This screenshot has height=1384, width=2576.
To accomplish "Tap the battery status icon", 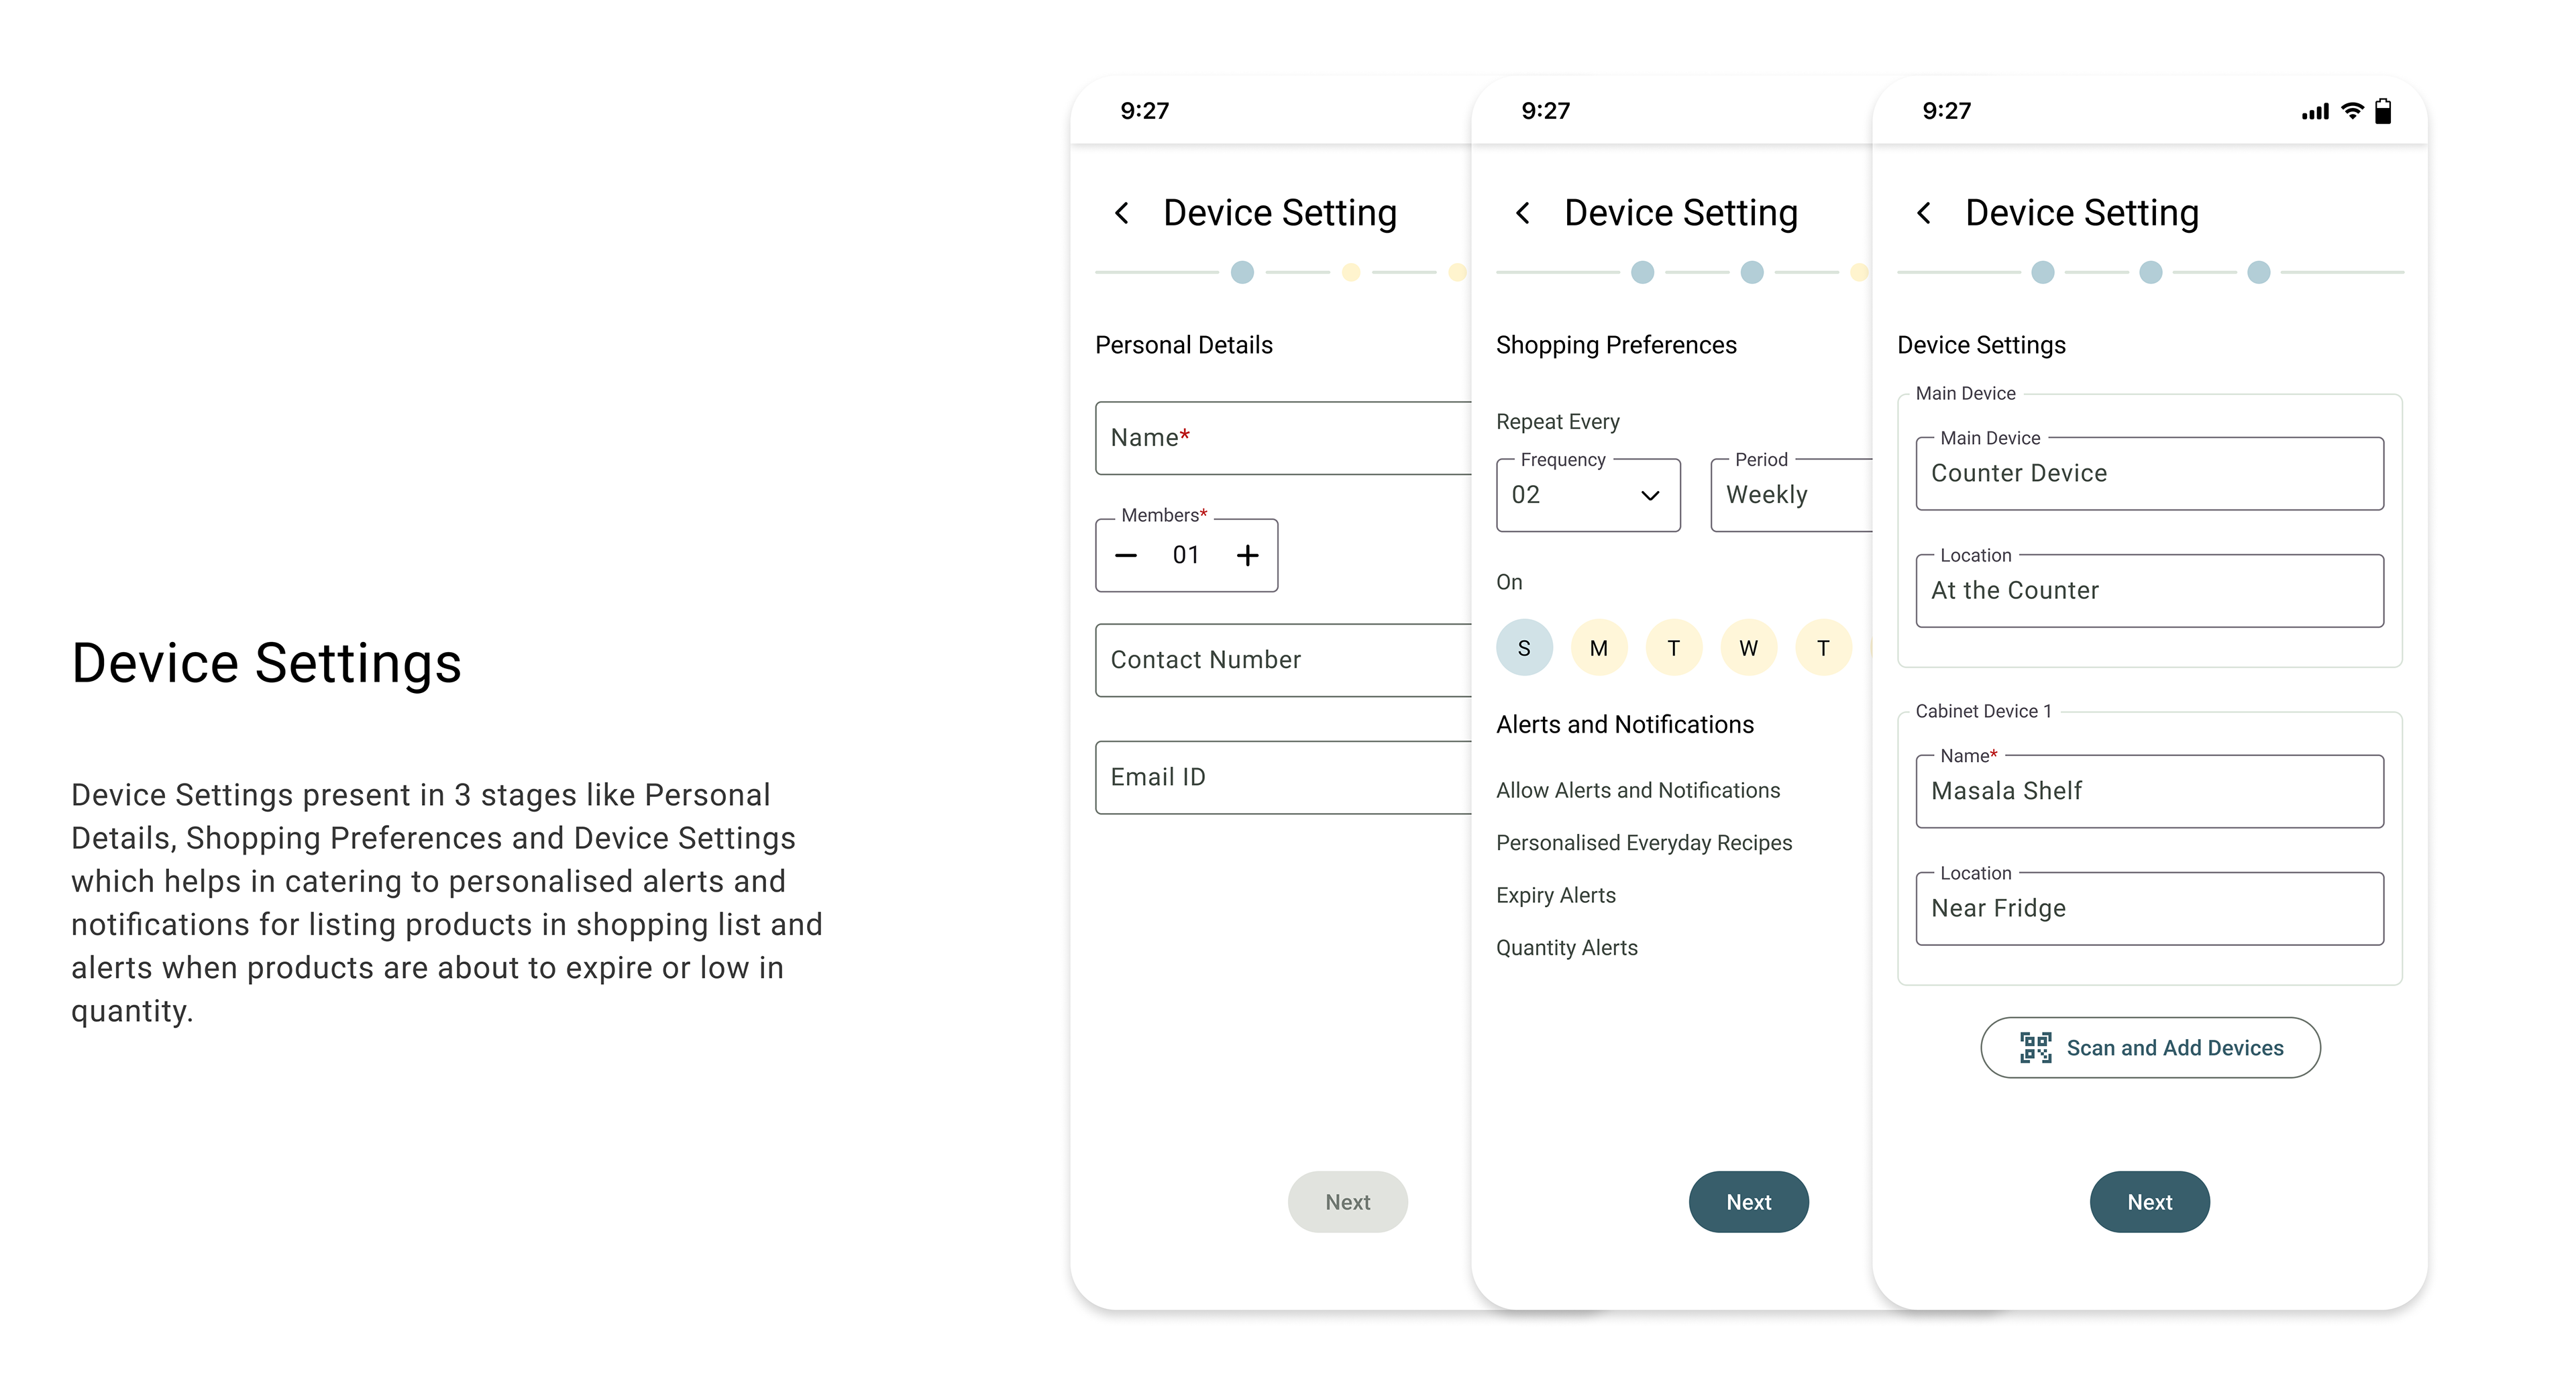I will [2384, 111].
